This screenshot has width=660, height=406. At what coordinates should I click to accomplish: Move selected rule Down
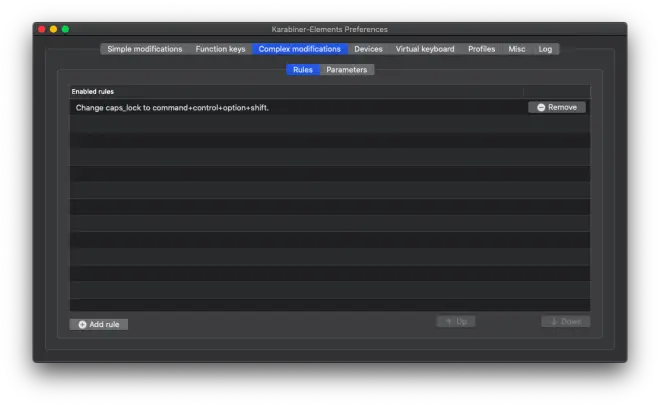pyautogui.click(x=566, y=321)
